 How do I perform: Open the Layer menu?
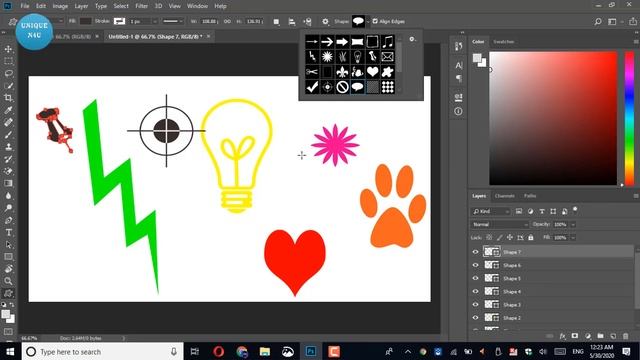[81, 6]
